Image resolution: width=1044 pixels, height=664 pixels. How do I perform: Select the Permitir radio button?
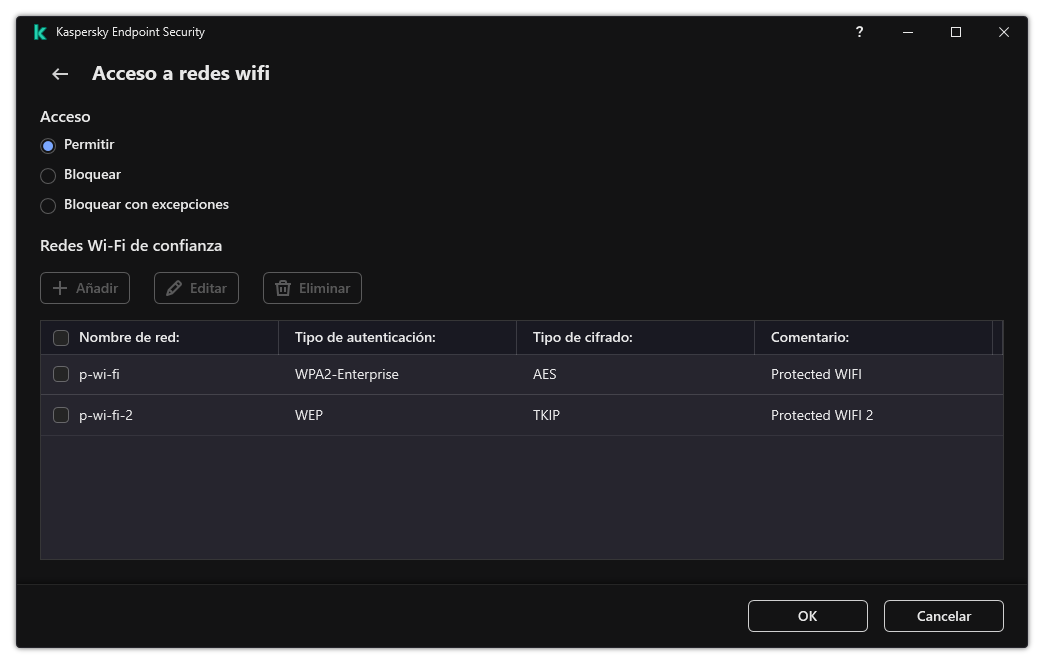(x=48, y=145)
